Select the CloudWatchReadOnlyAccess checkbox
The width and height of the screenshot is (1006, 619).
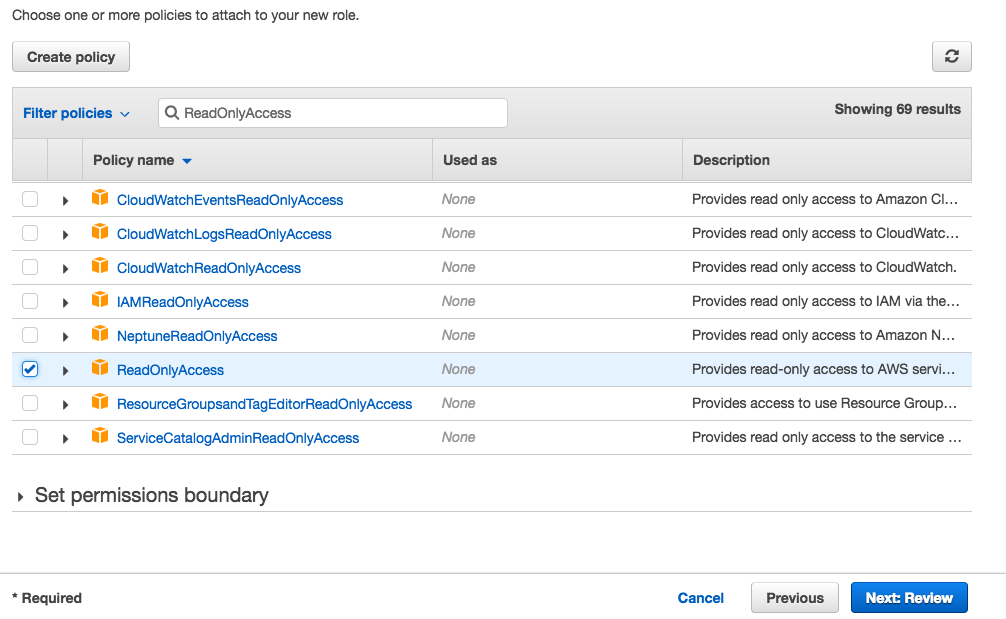pyautogui.click(x=30, y=267)
